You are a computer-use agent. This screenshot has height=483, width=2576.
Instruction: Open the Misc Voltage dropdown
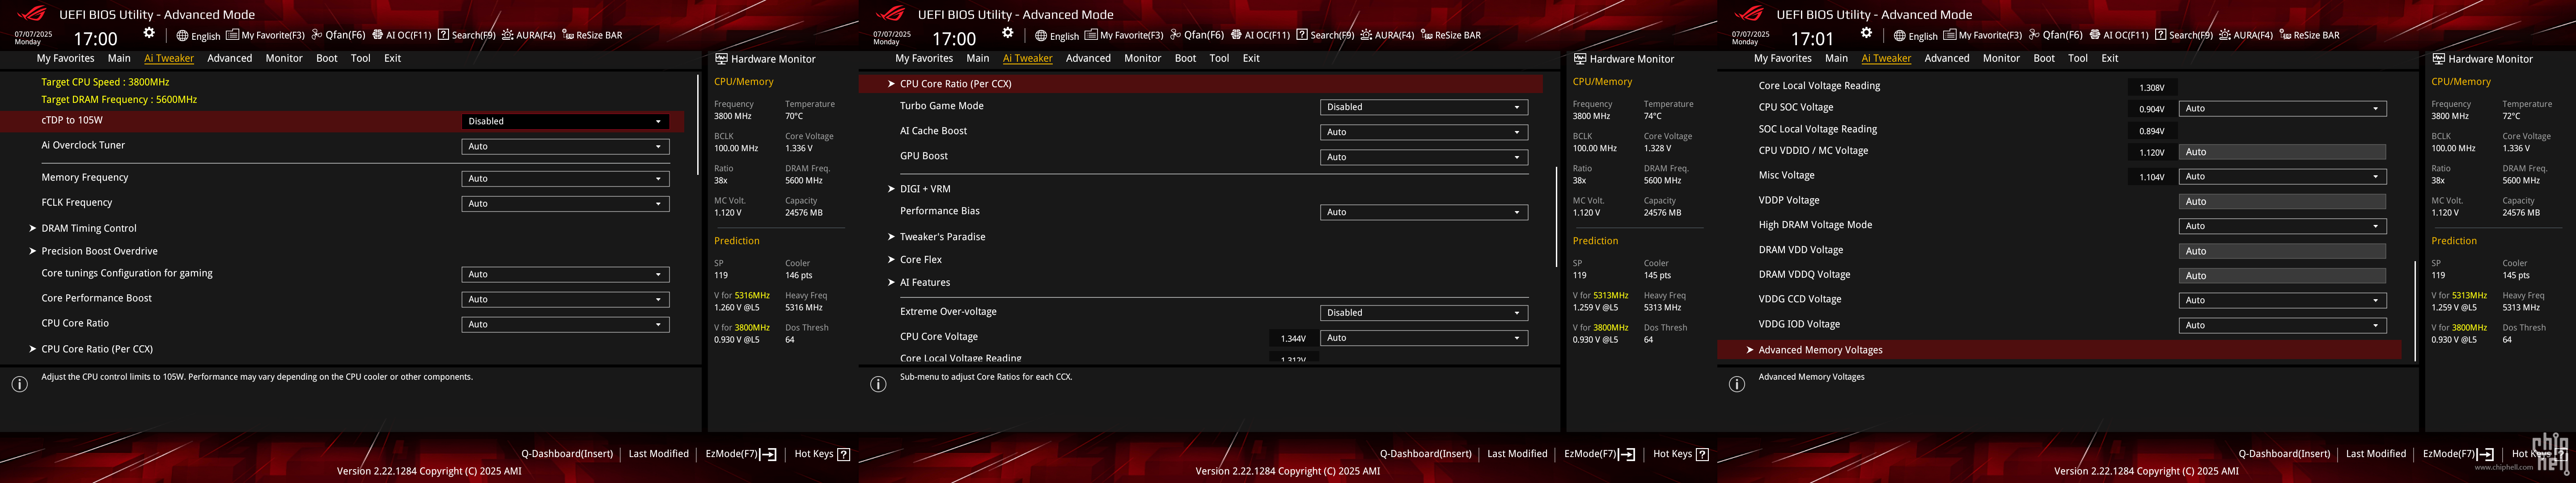click(2282, 176)
